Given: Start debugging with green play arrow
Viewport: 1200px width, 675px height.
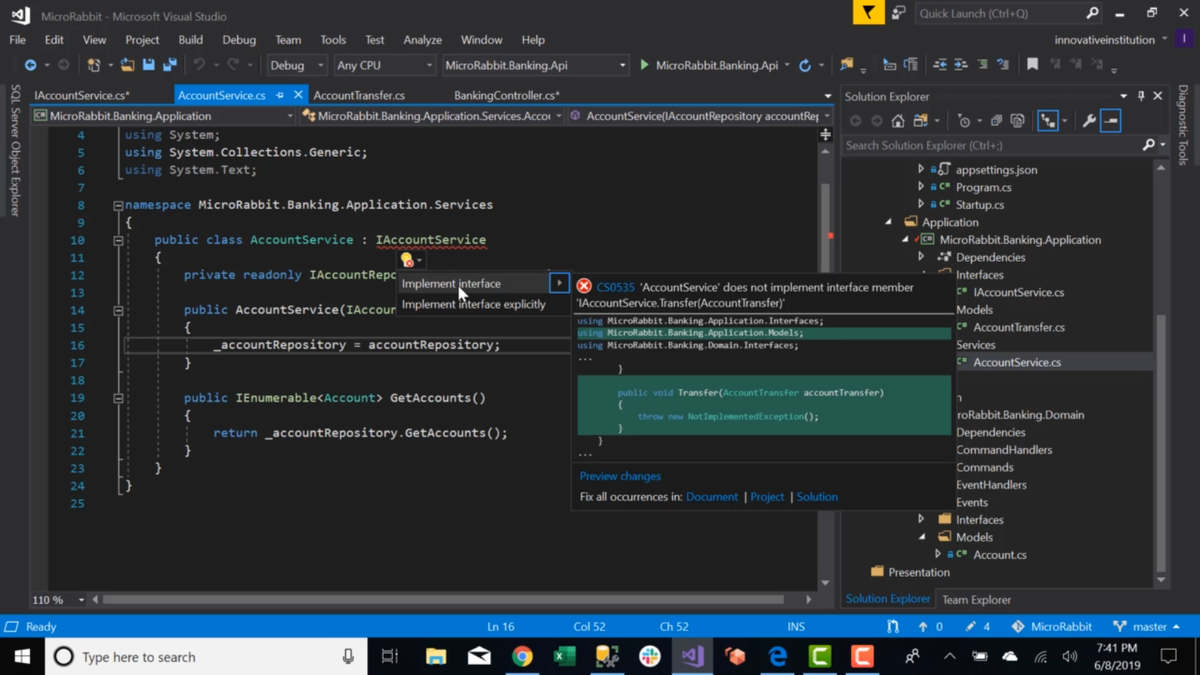Looking at the screenshot, I should tap(644, 65).
